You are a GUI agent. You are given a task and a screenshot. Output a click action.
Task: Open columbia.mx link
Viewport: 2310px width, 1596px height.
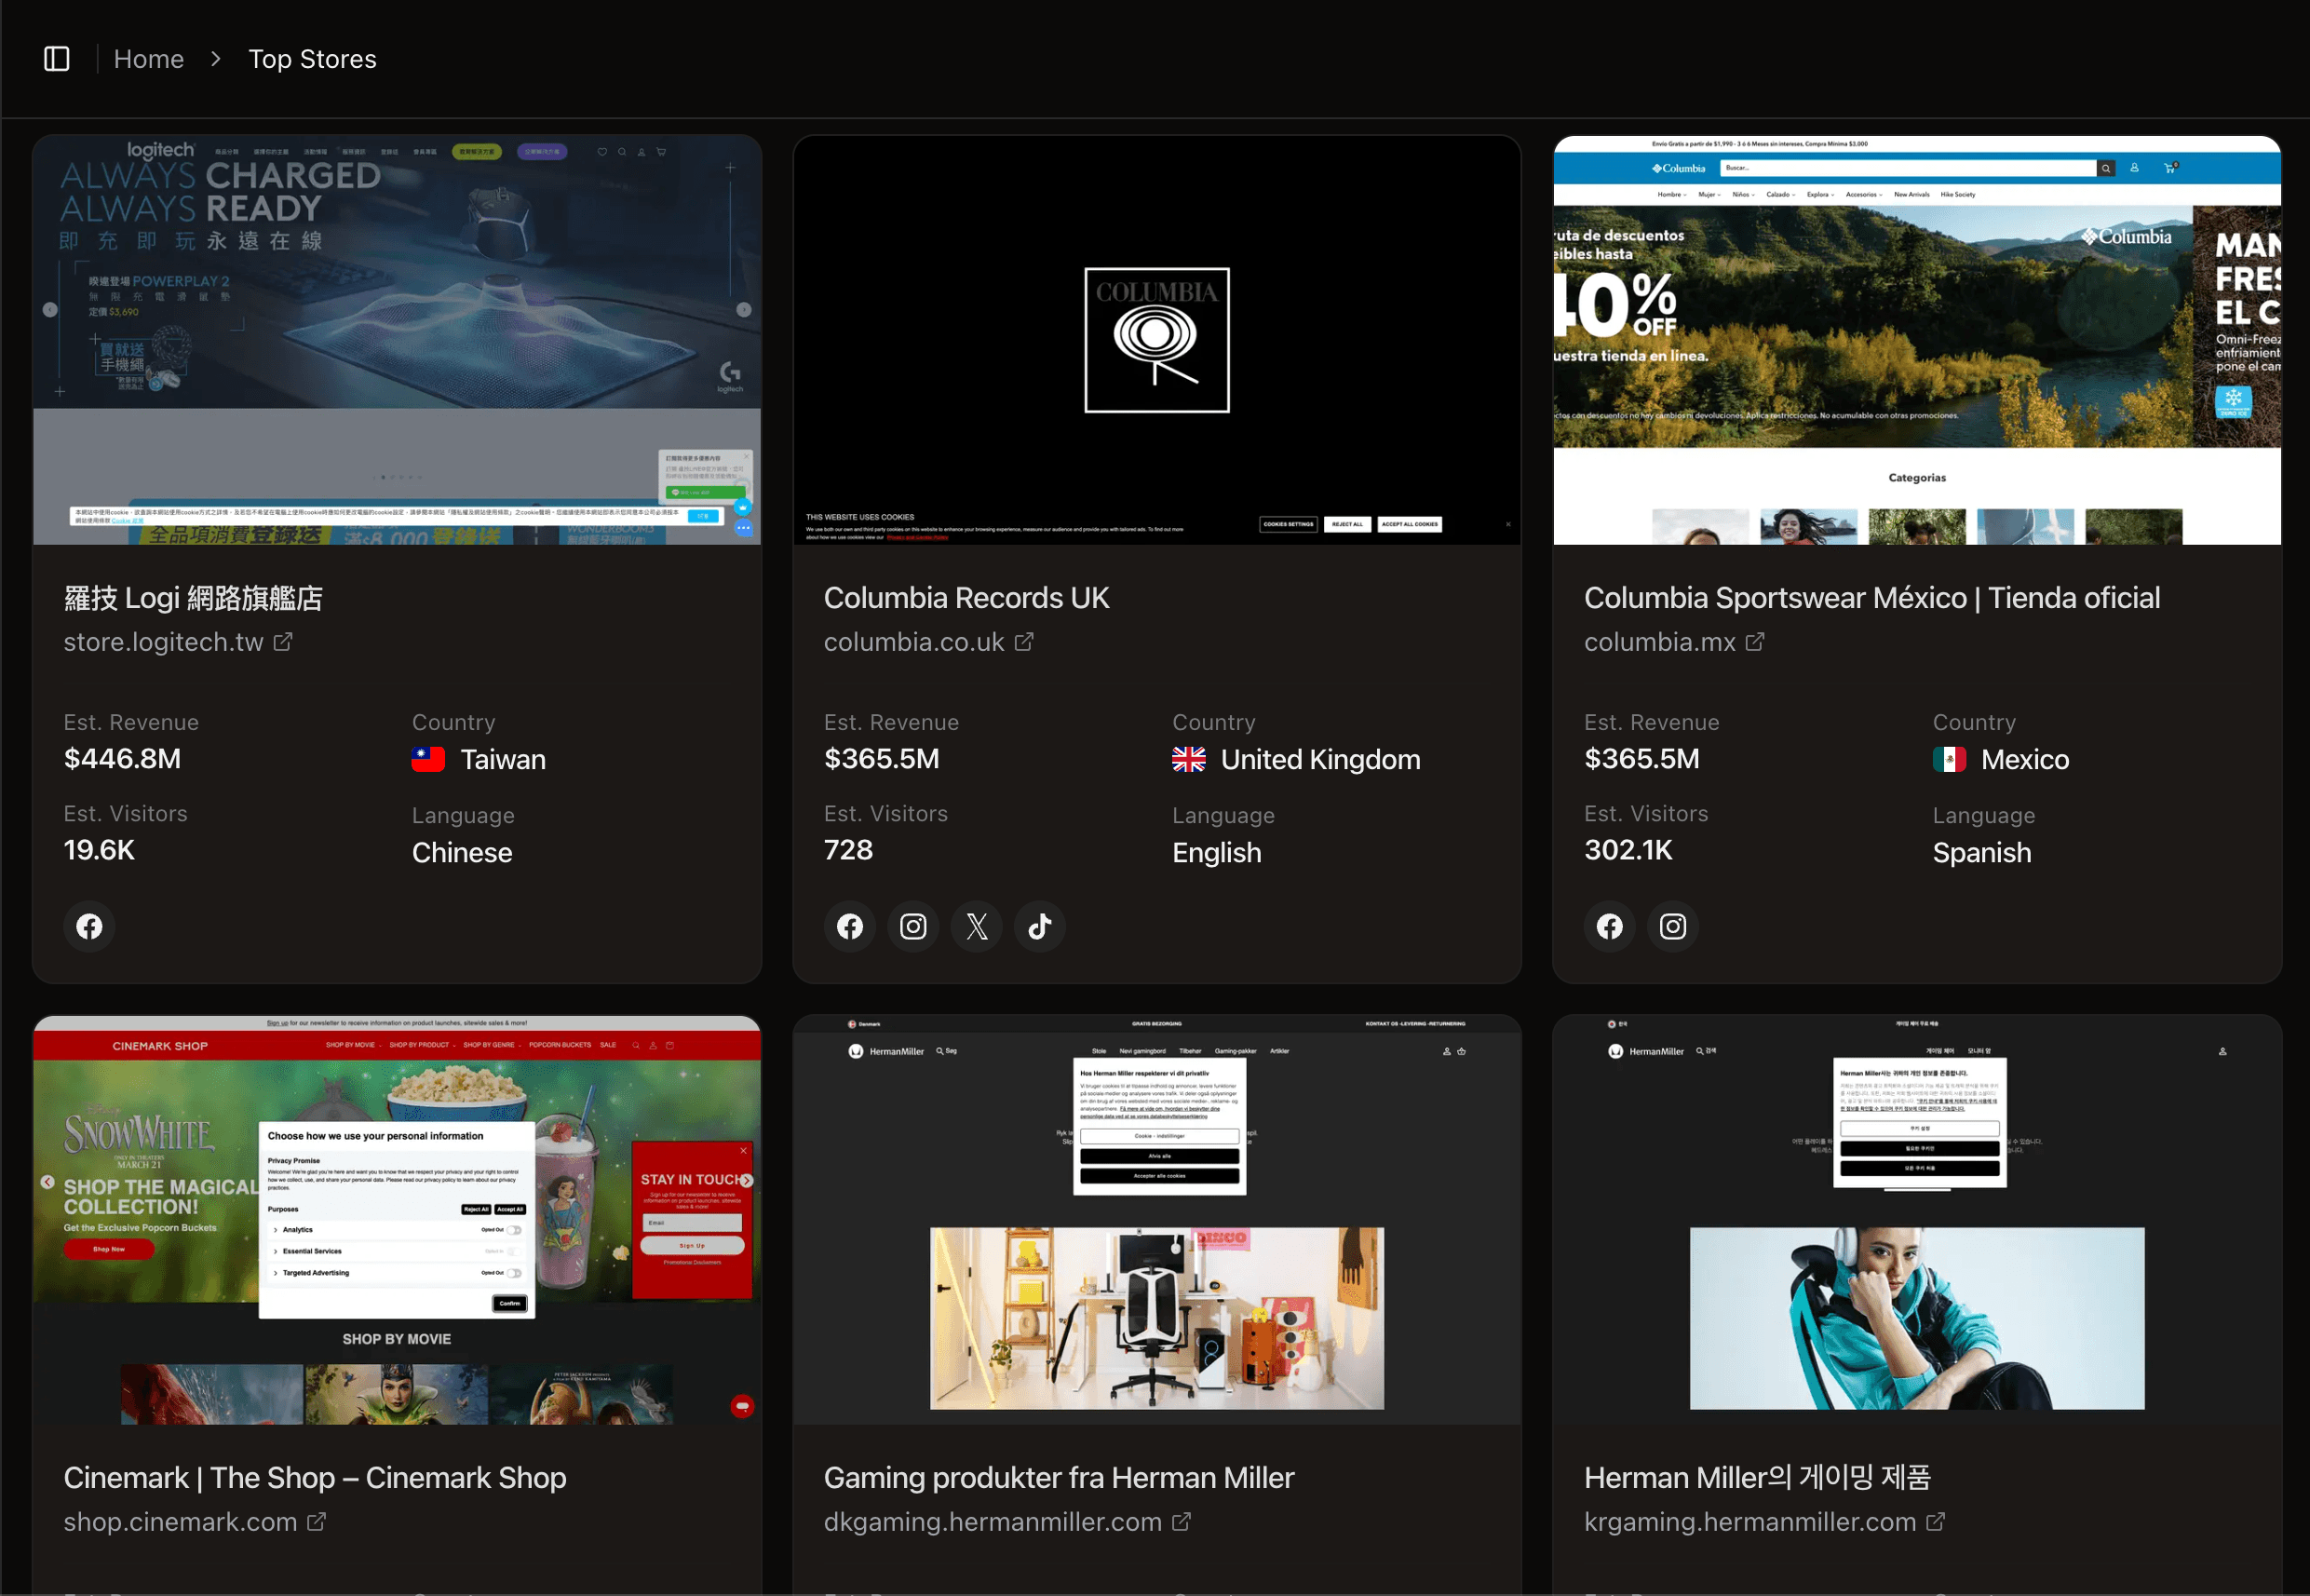click(1659, 642)
